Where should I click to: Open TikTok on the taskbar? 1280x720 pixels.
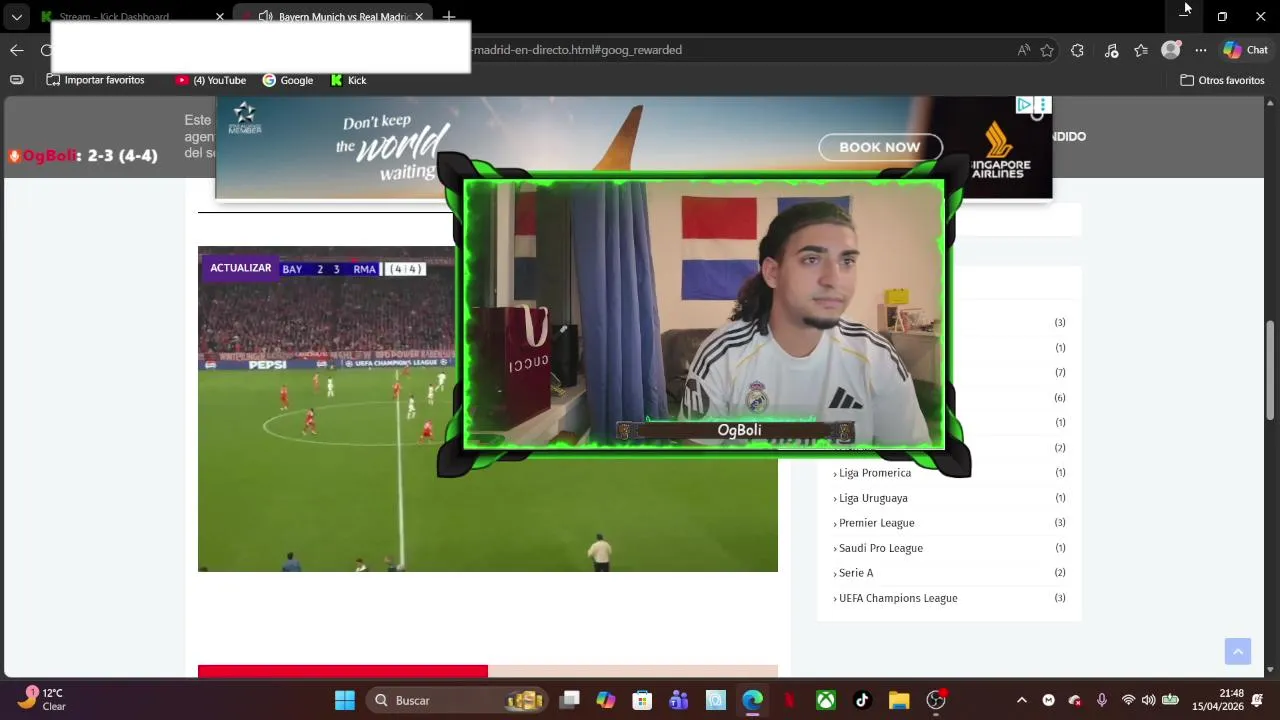pos(862,700)
